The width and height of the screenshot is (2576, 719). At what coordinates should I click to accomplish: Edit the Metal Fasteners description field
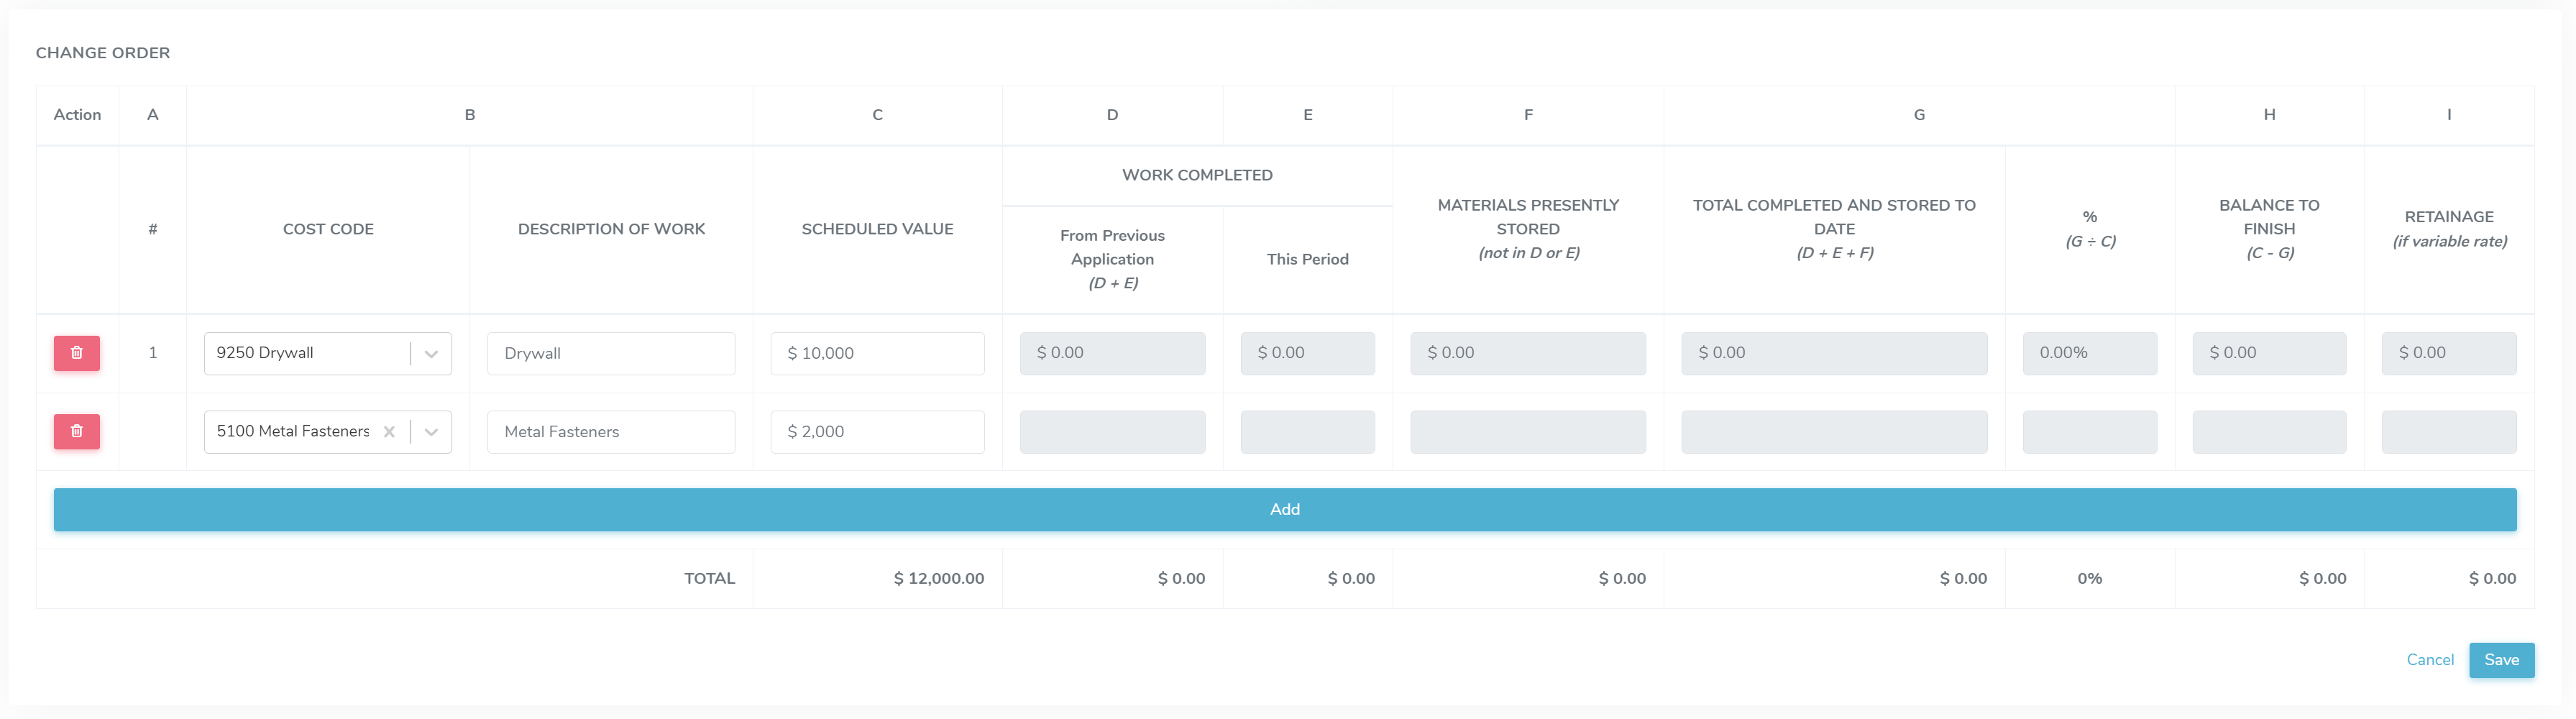(611, 432)
